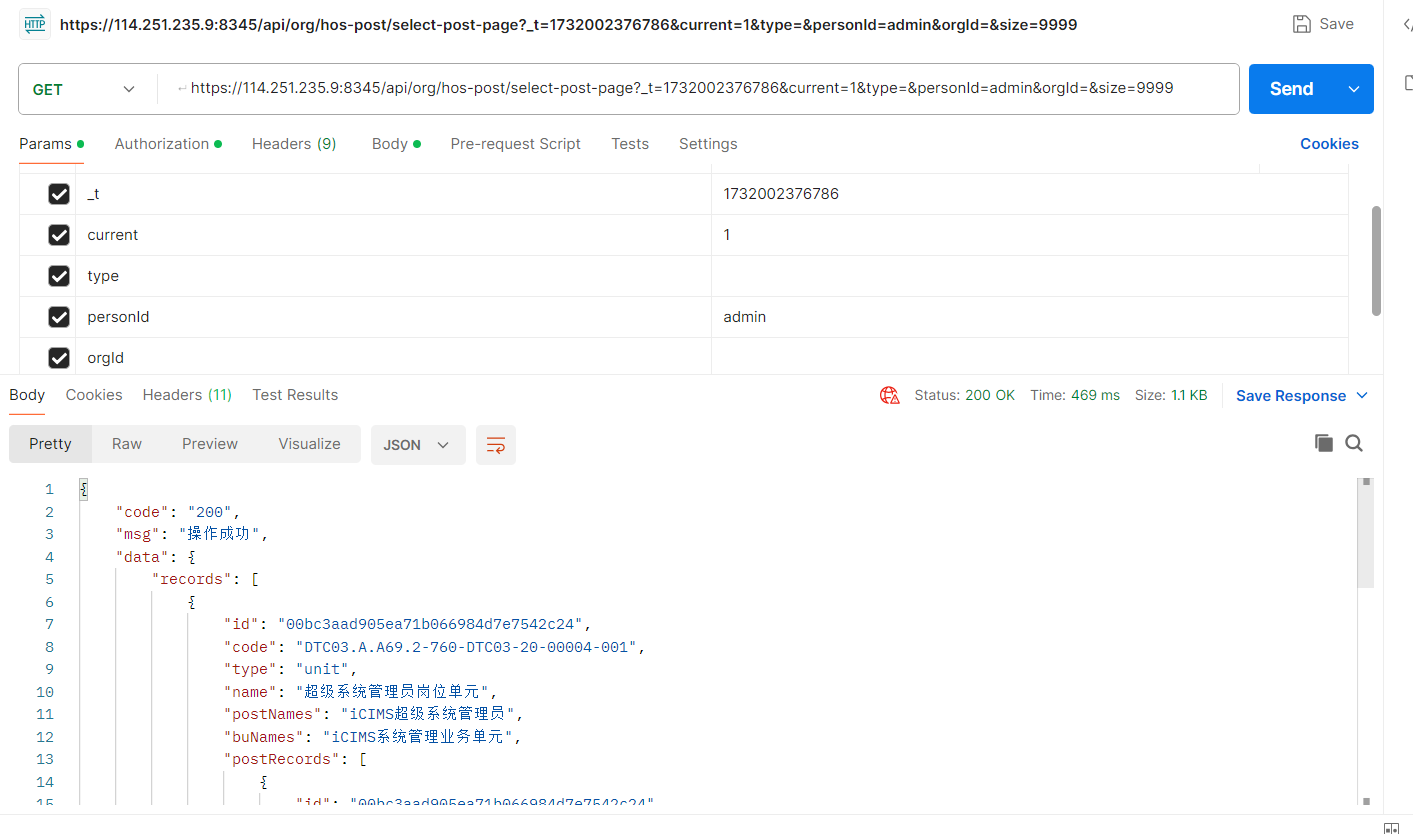Screen dimensions: 1413x834
Task: Open the documentation icon in right sidebar
Action: tap(1408, 82)
